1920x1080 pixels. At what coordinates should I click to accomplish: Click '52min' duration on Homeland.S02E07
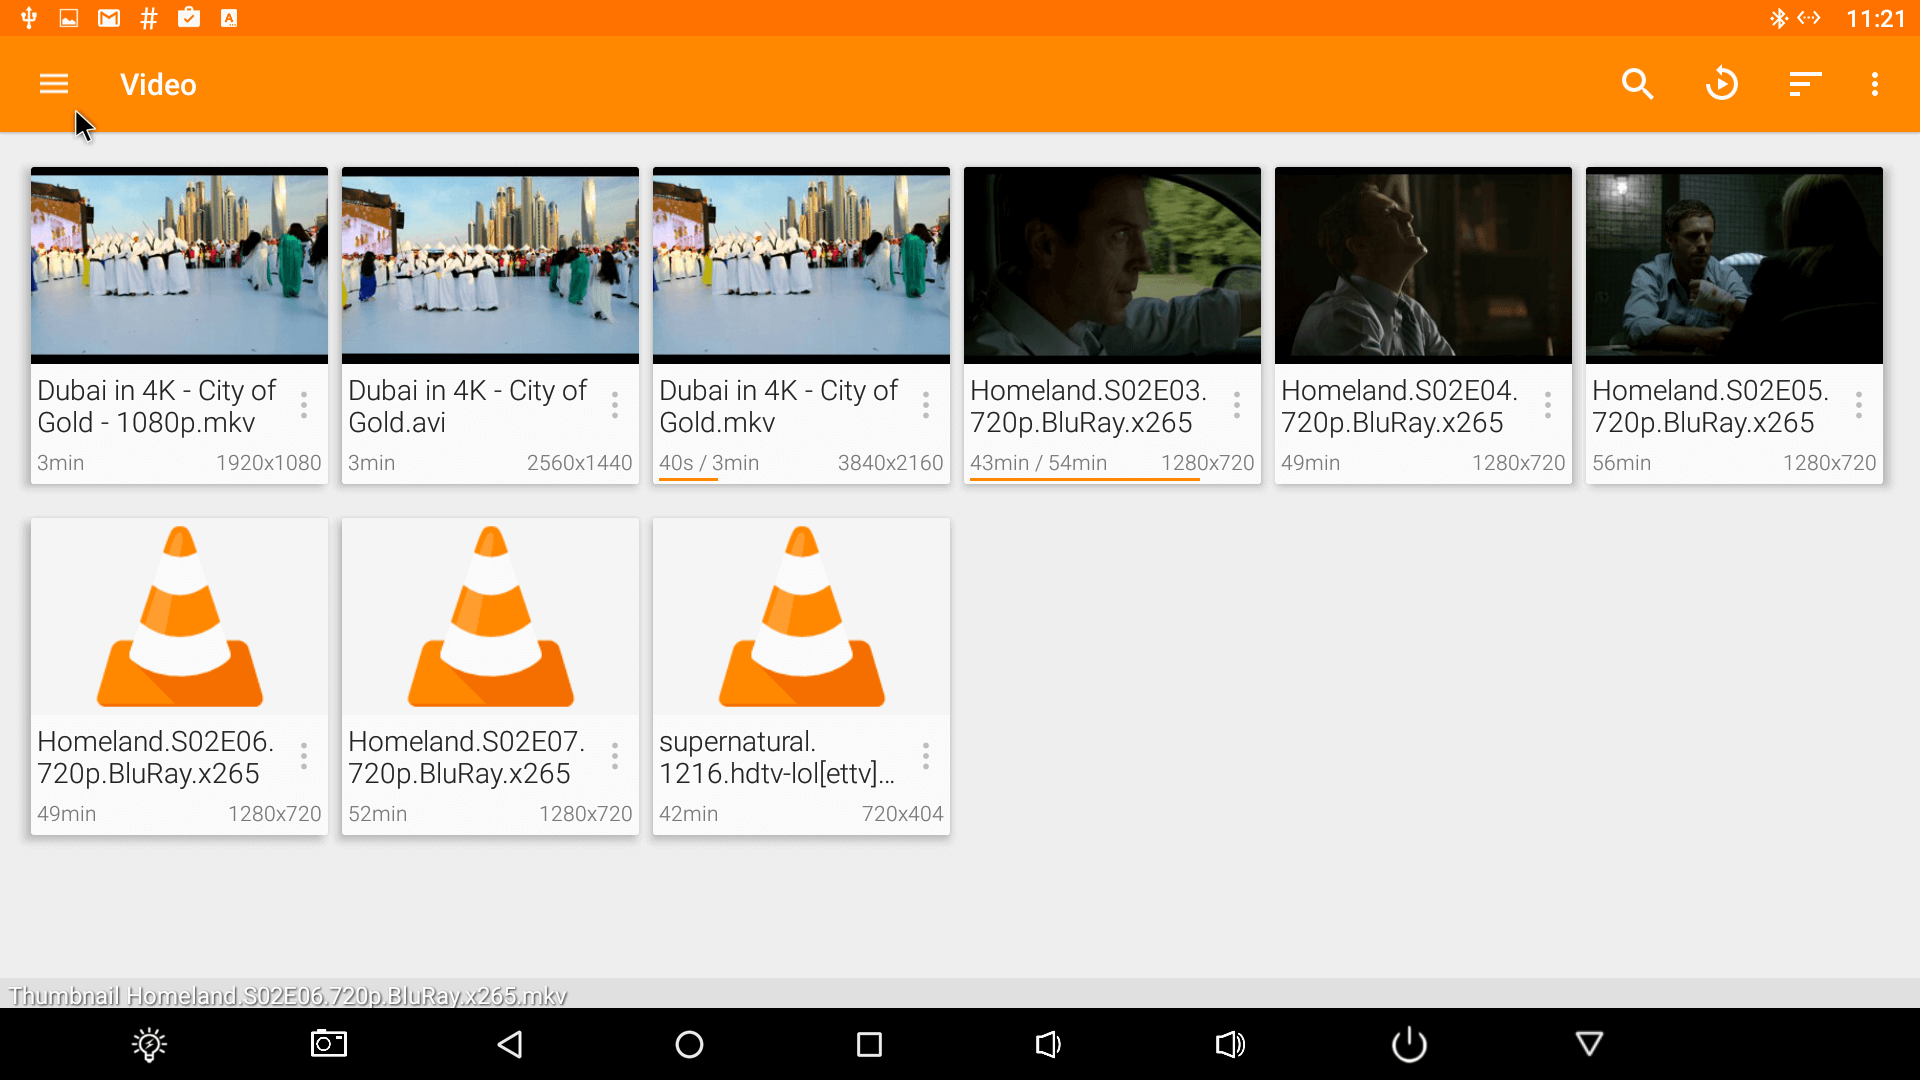(x=377, y=814)
